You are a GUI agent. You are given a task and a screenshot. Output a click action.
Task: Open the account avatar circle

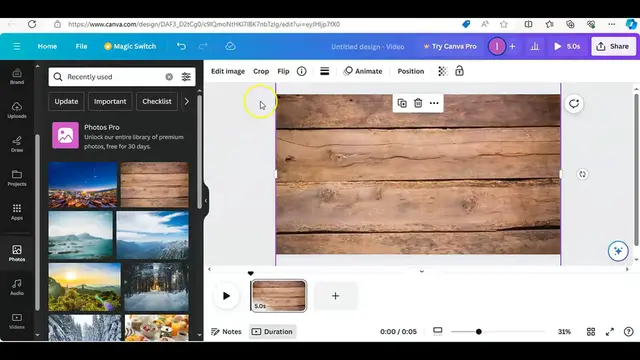(x=497, y=47)
